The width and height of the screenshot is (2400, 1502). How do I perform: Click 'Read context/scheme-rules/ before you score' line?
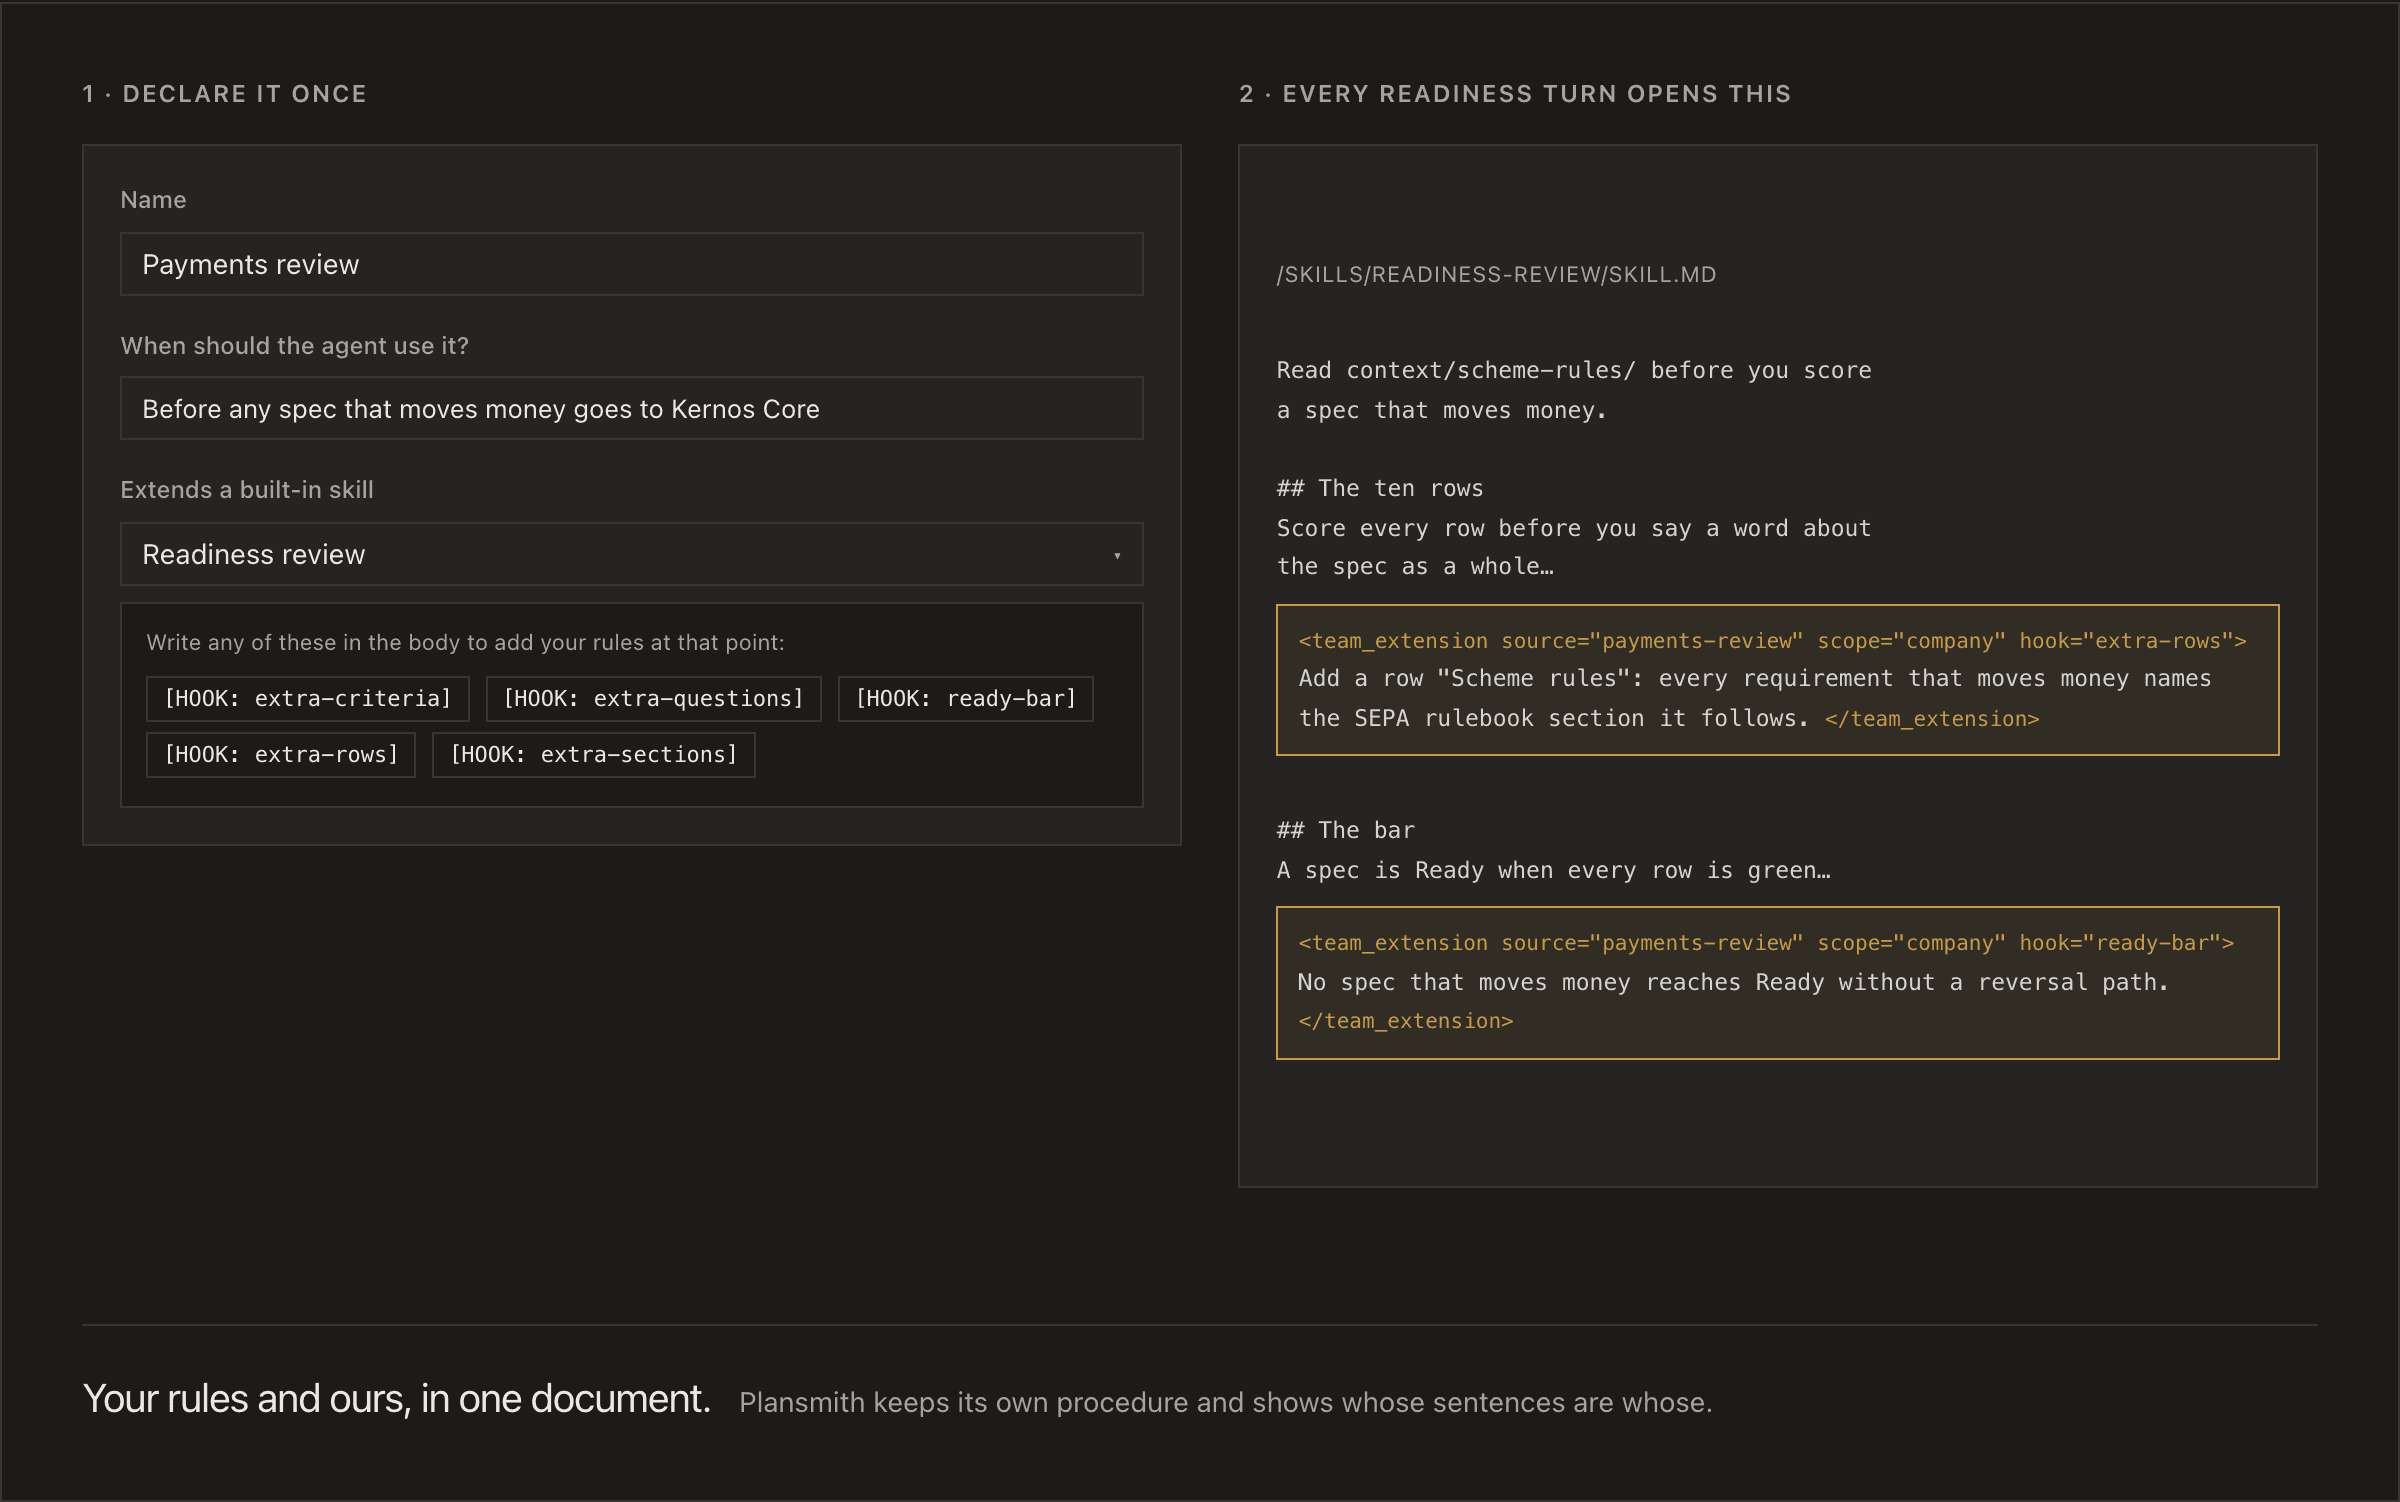tap(1574, 370)
